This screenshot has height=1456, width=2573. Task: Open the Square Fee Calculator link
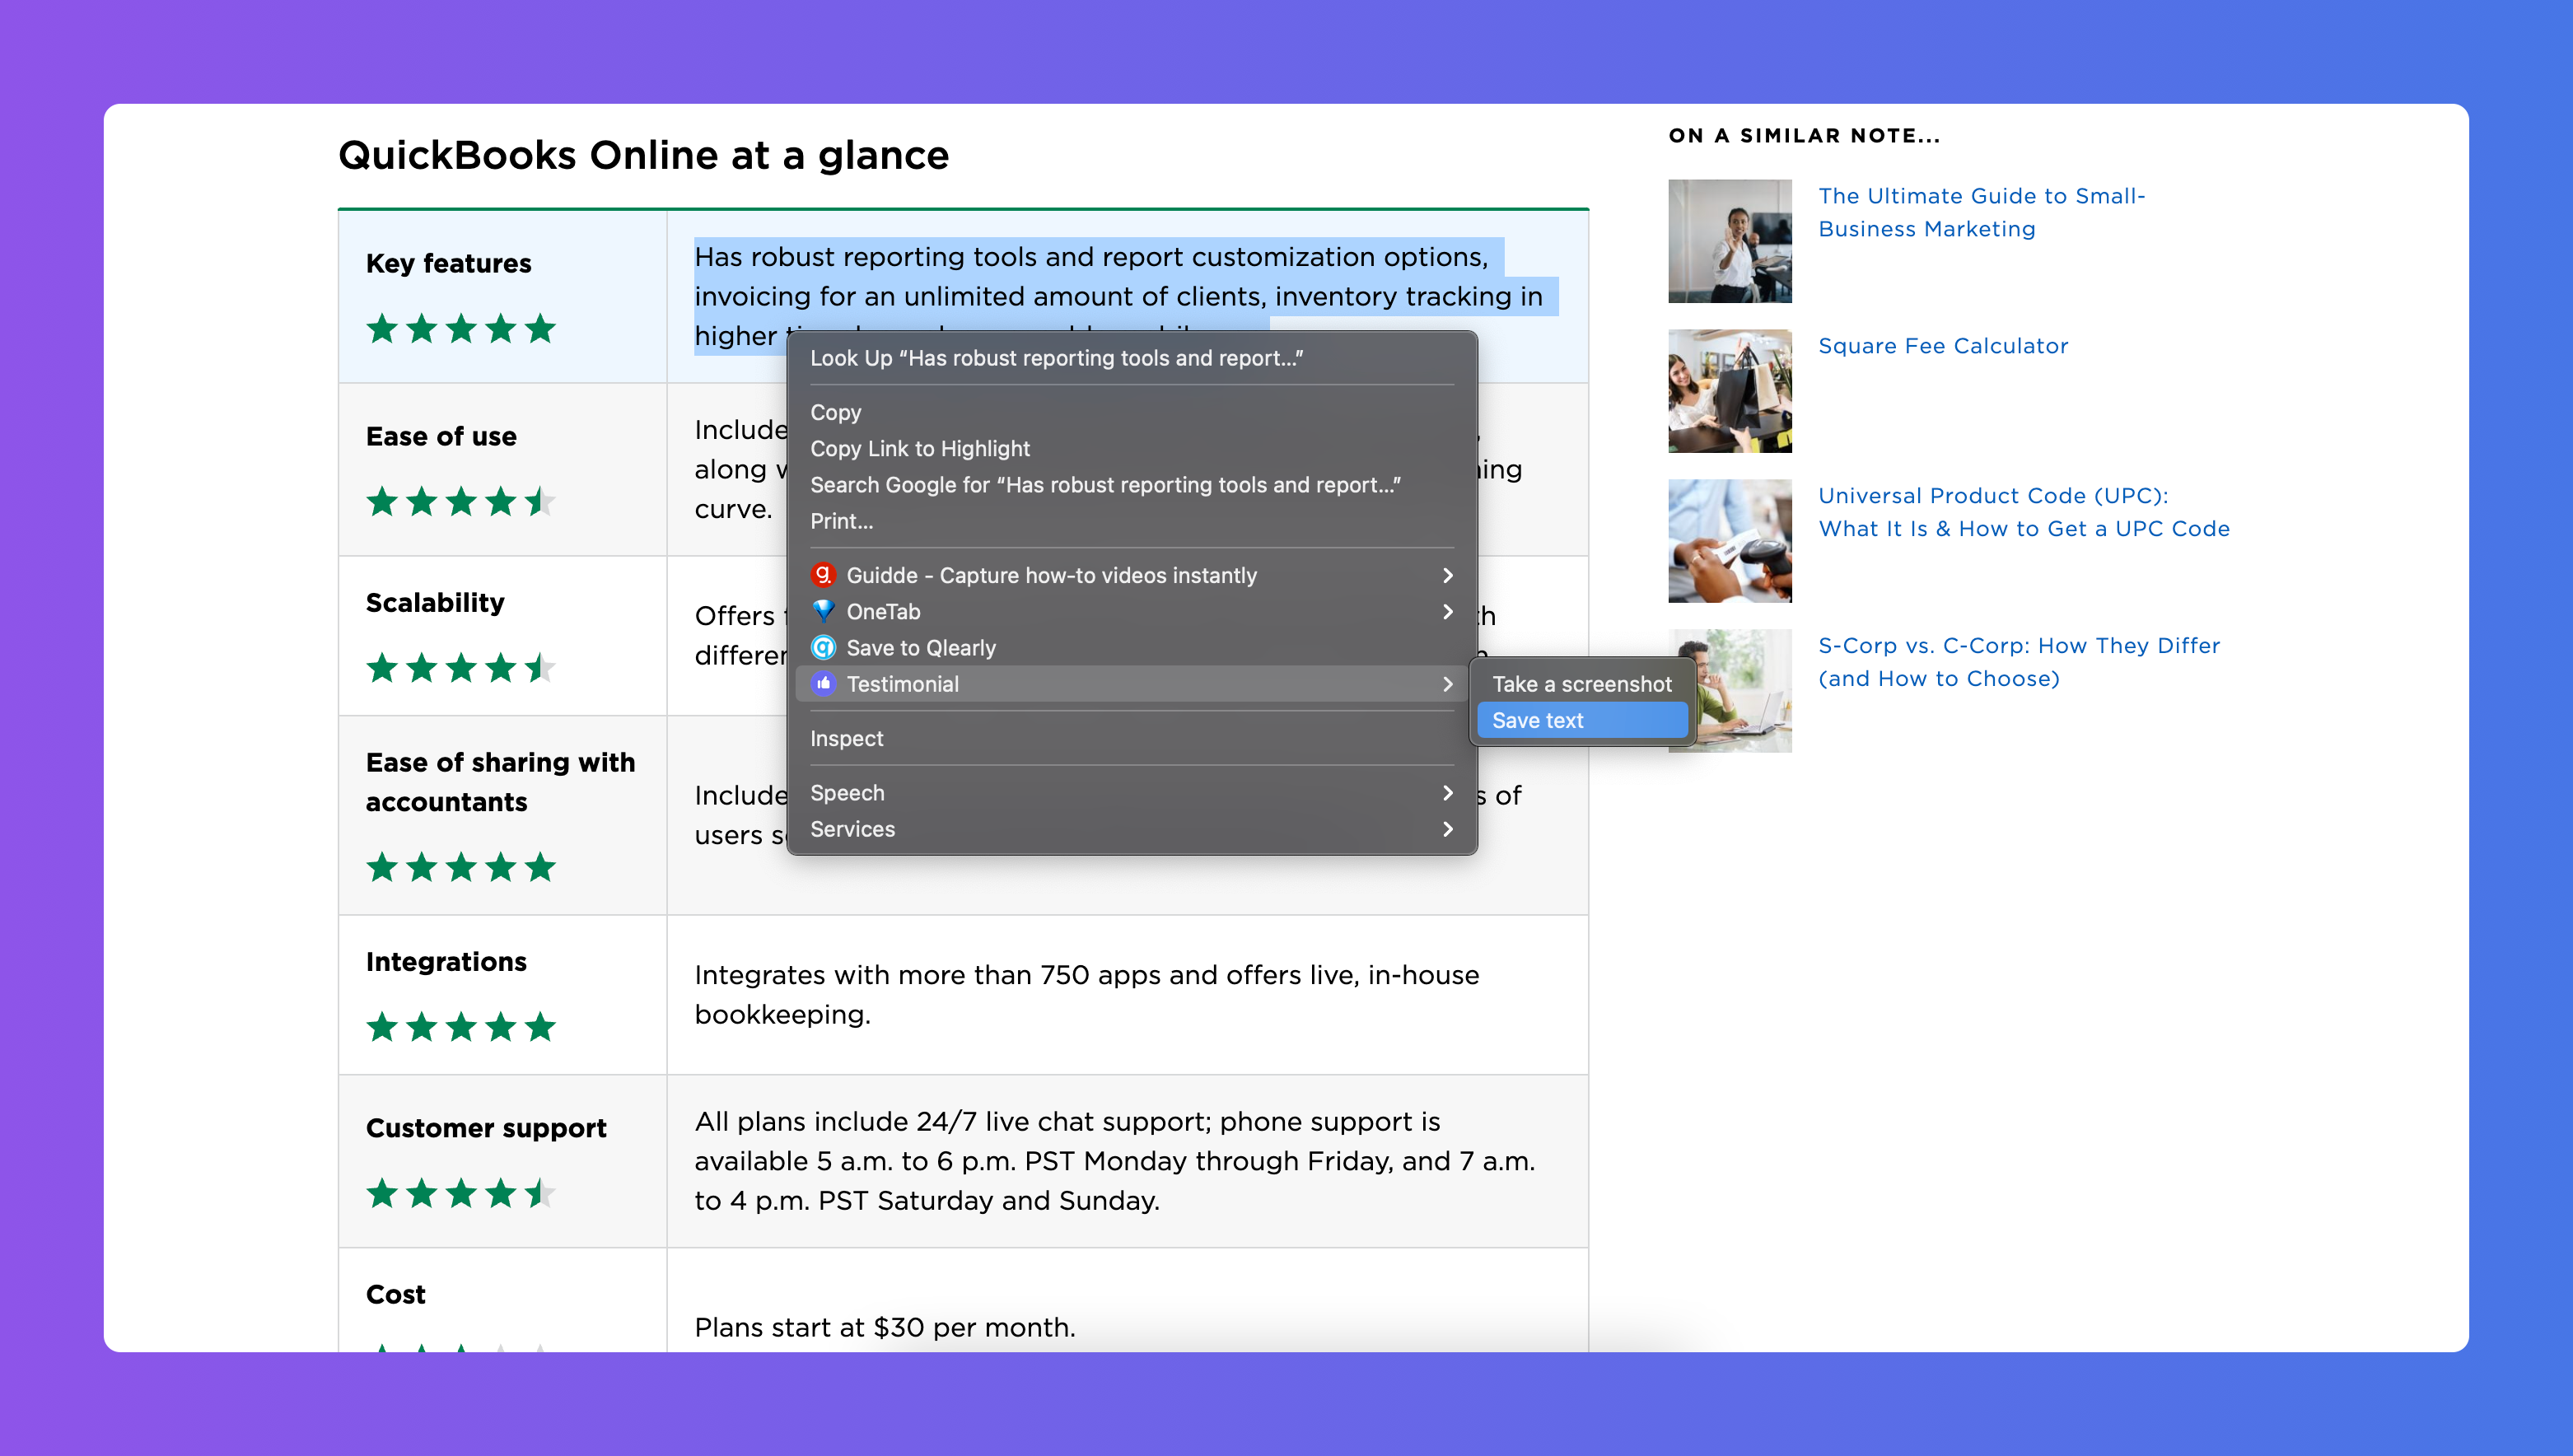coord(1942,346)
